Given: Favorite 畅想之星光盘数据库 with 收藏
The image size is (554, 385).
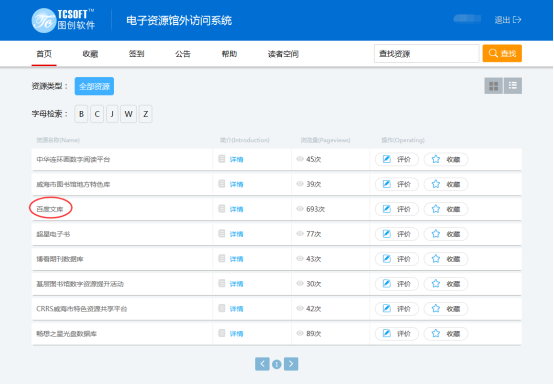Looking at the screenshot, I should point(446,334).
